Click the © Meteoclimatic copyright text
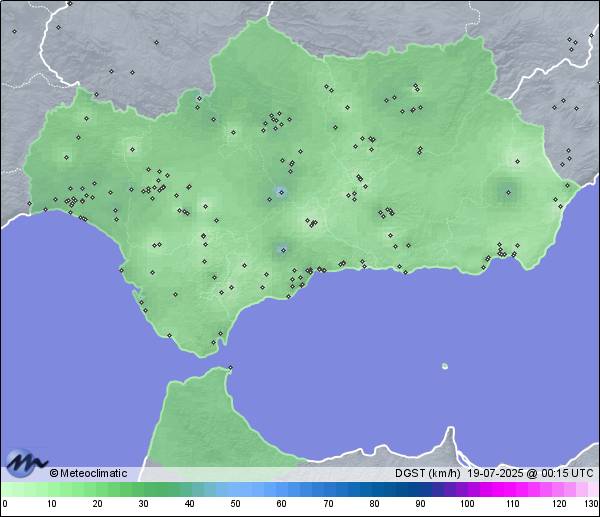This screenshot has height=517, width=600. [x=88, y=473]
